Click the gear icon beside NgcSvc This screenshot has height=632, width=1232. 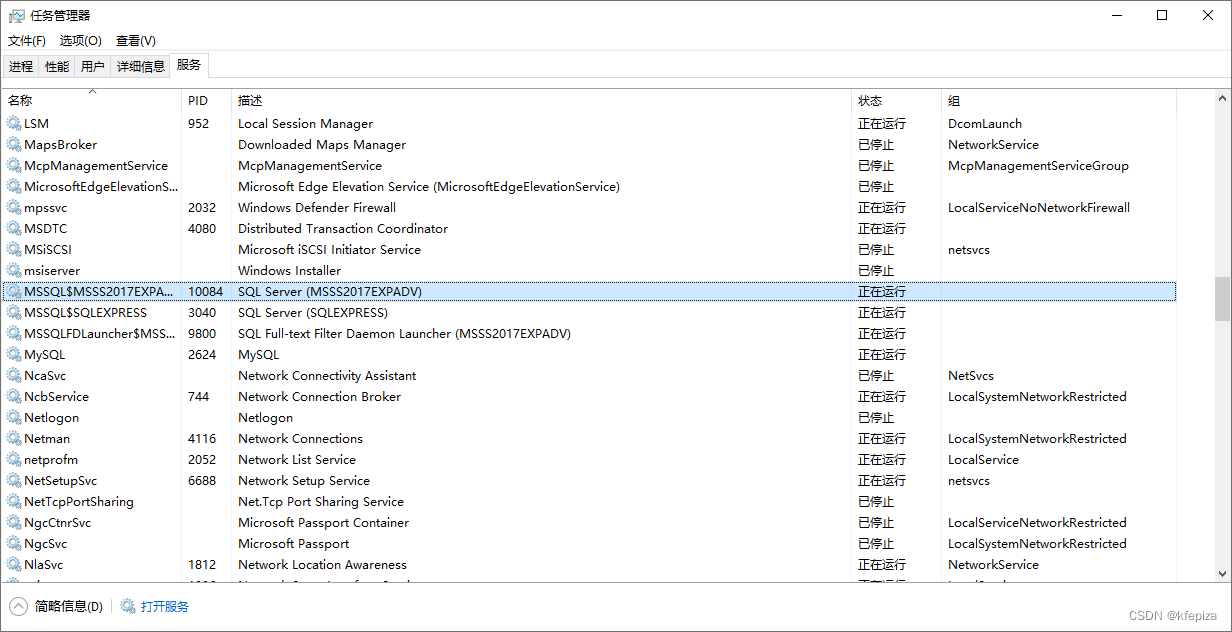point(14,544)
